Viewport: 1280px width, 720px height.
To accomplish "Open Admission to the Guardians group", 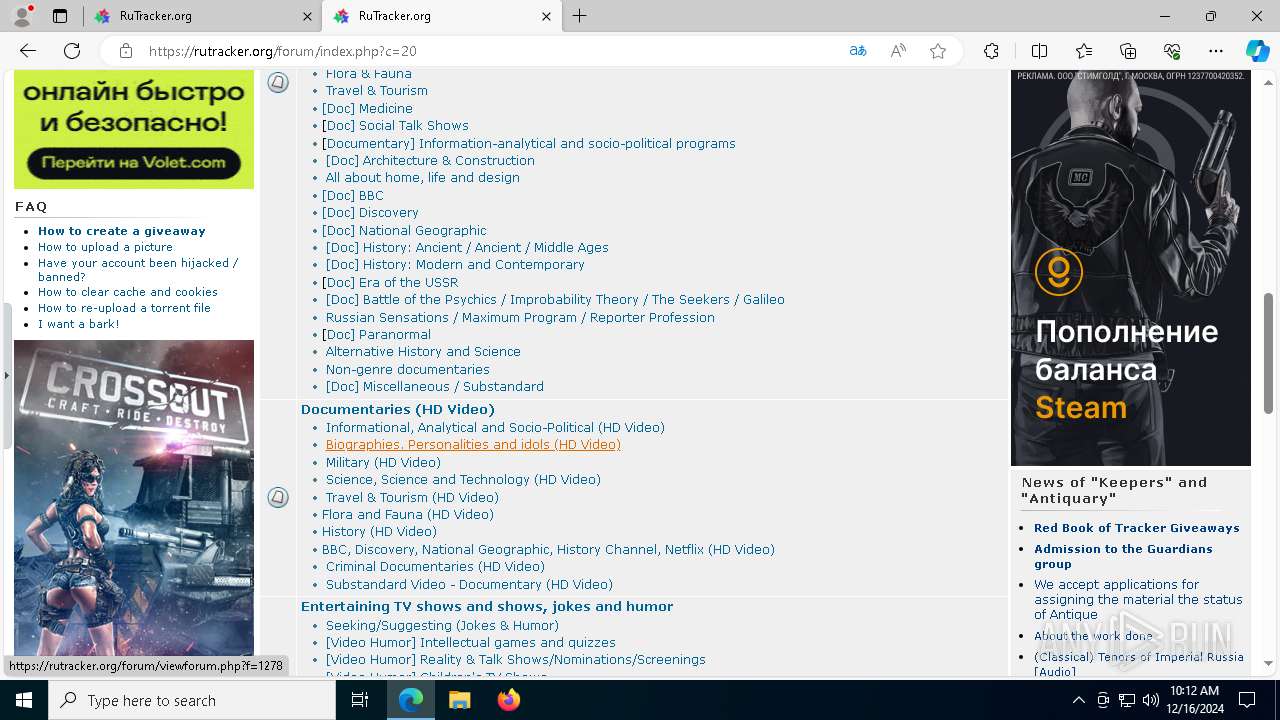I will (1123, 556).
